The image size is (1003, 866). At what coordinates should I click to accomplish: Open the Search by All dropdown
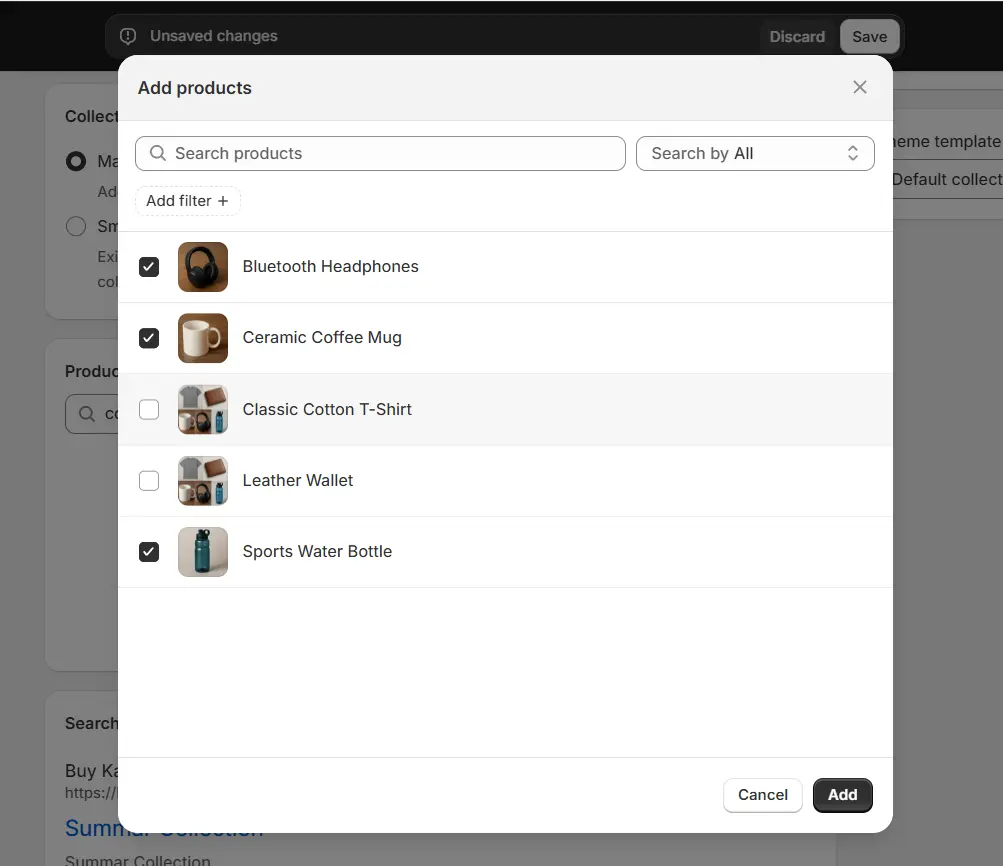point(755,153)
